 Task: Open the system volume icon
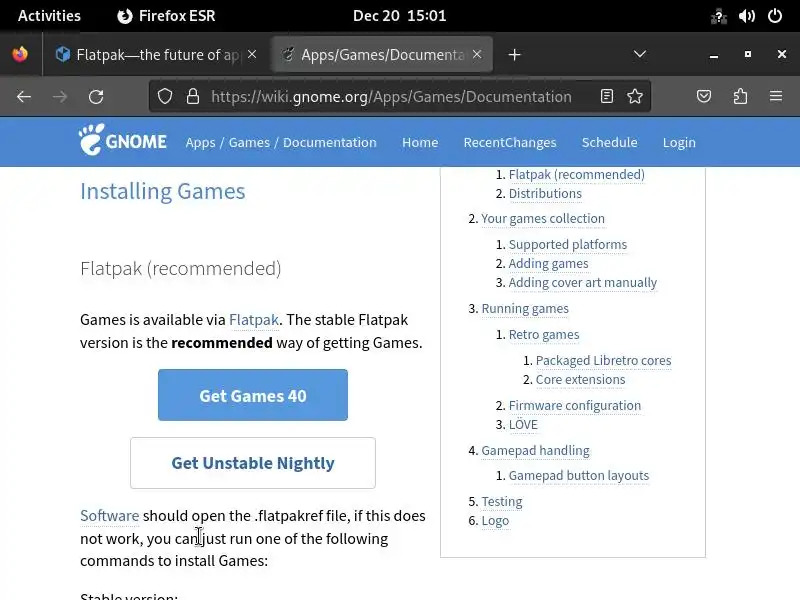pyautogui.click(x=746, y=16)
